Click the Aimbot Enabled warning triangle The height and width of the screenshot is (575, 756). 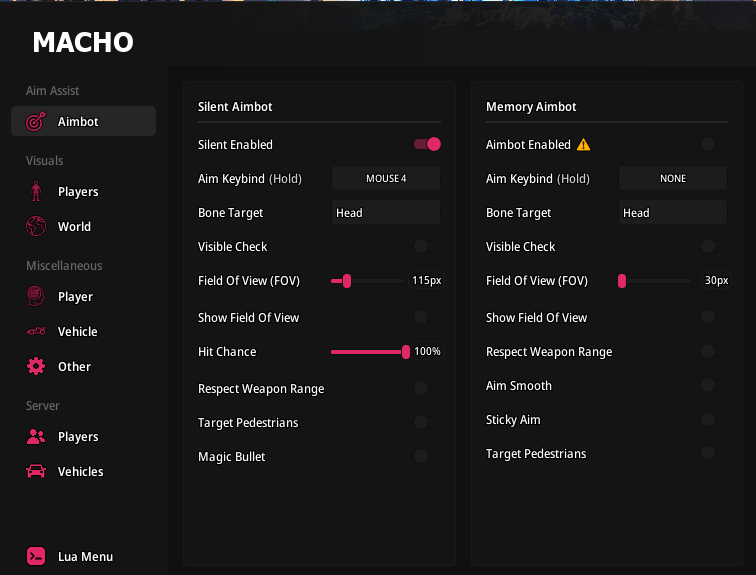(584, 145)
